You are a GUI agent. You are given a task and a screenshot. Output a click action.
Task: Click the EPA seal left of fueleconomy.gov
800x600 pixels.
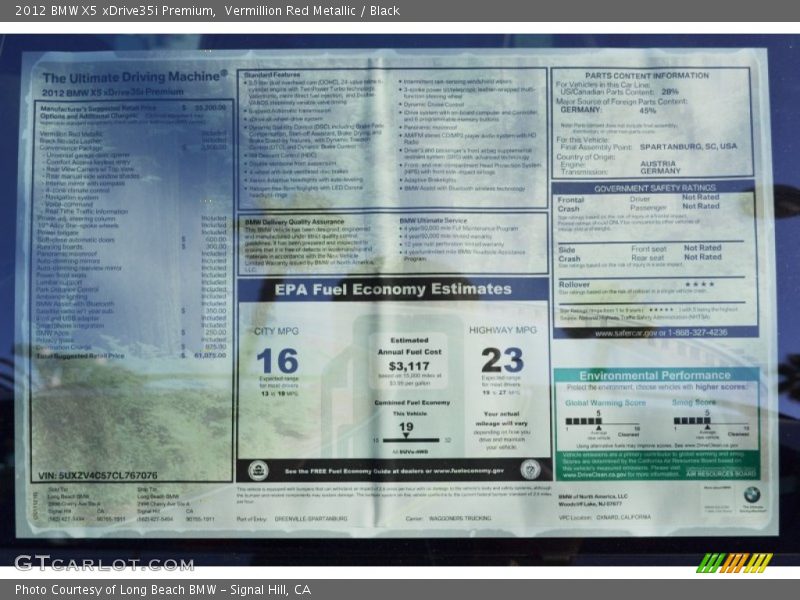pos(258,469)
